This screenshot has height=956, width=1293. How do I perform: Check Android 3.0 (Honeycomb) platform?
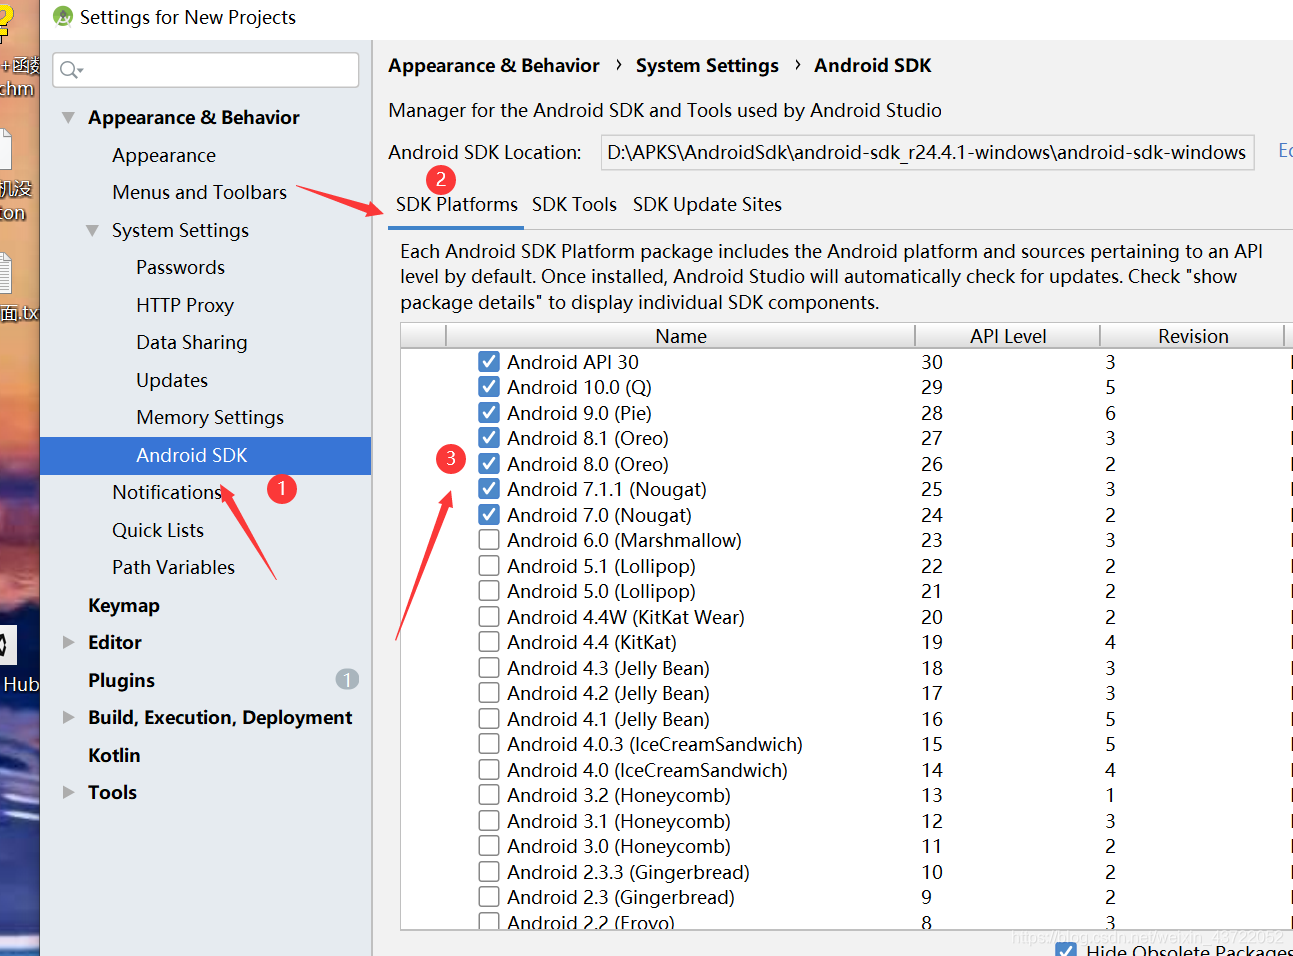tap(489, 846)
